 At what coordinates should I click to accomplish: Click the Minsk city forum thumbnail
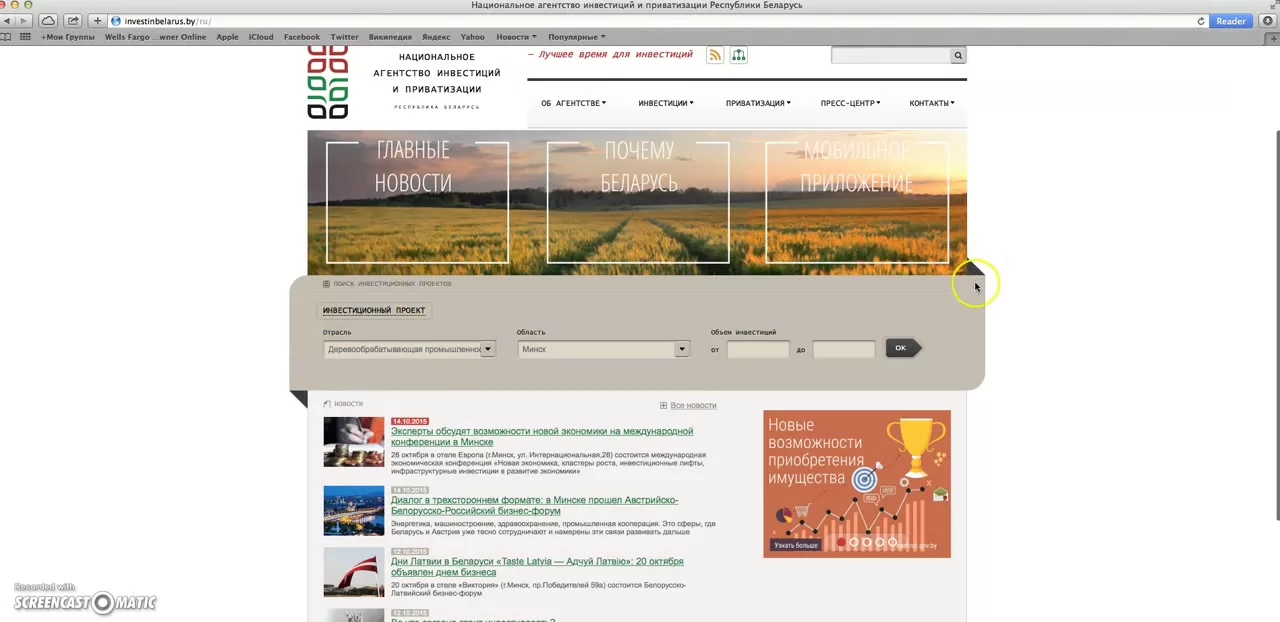tap(354, 511)
